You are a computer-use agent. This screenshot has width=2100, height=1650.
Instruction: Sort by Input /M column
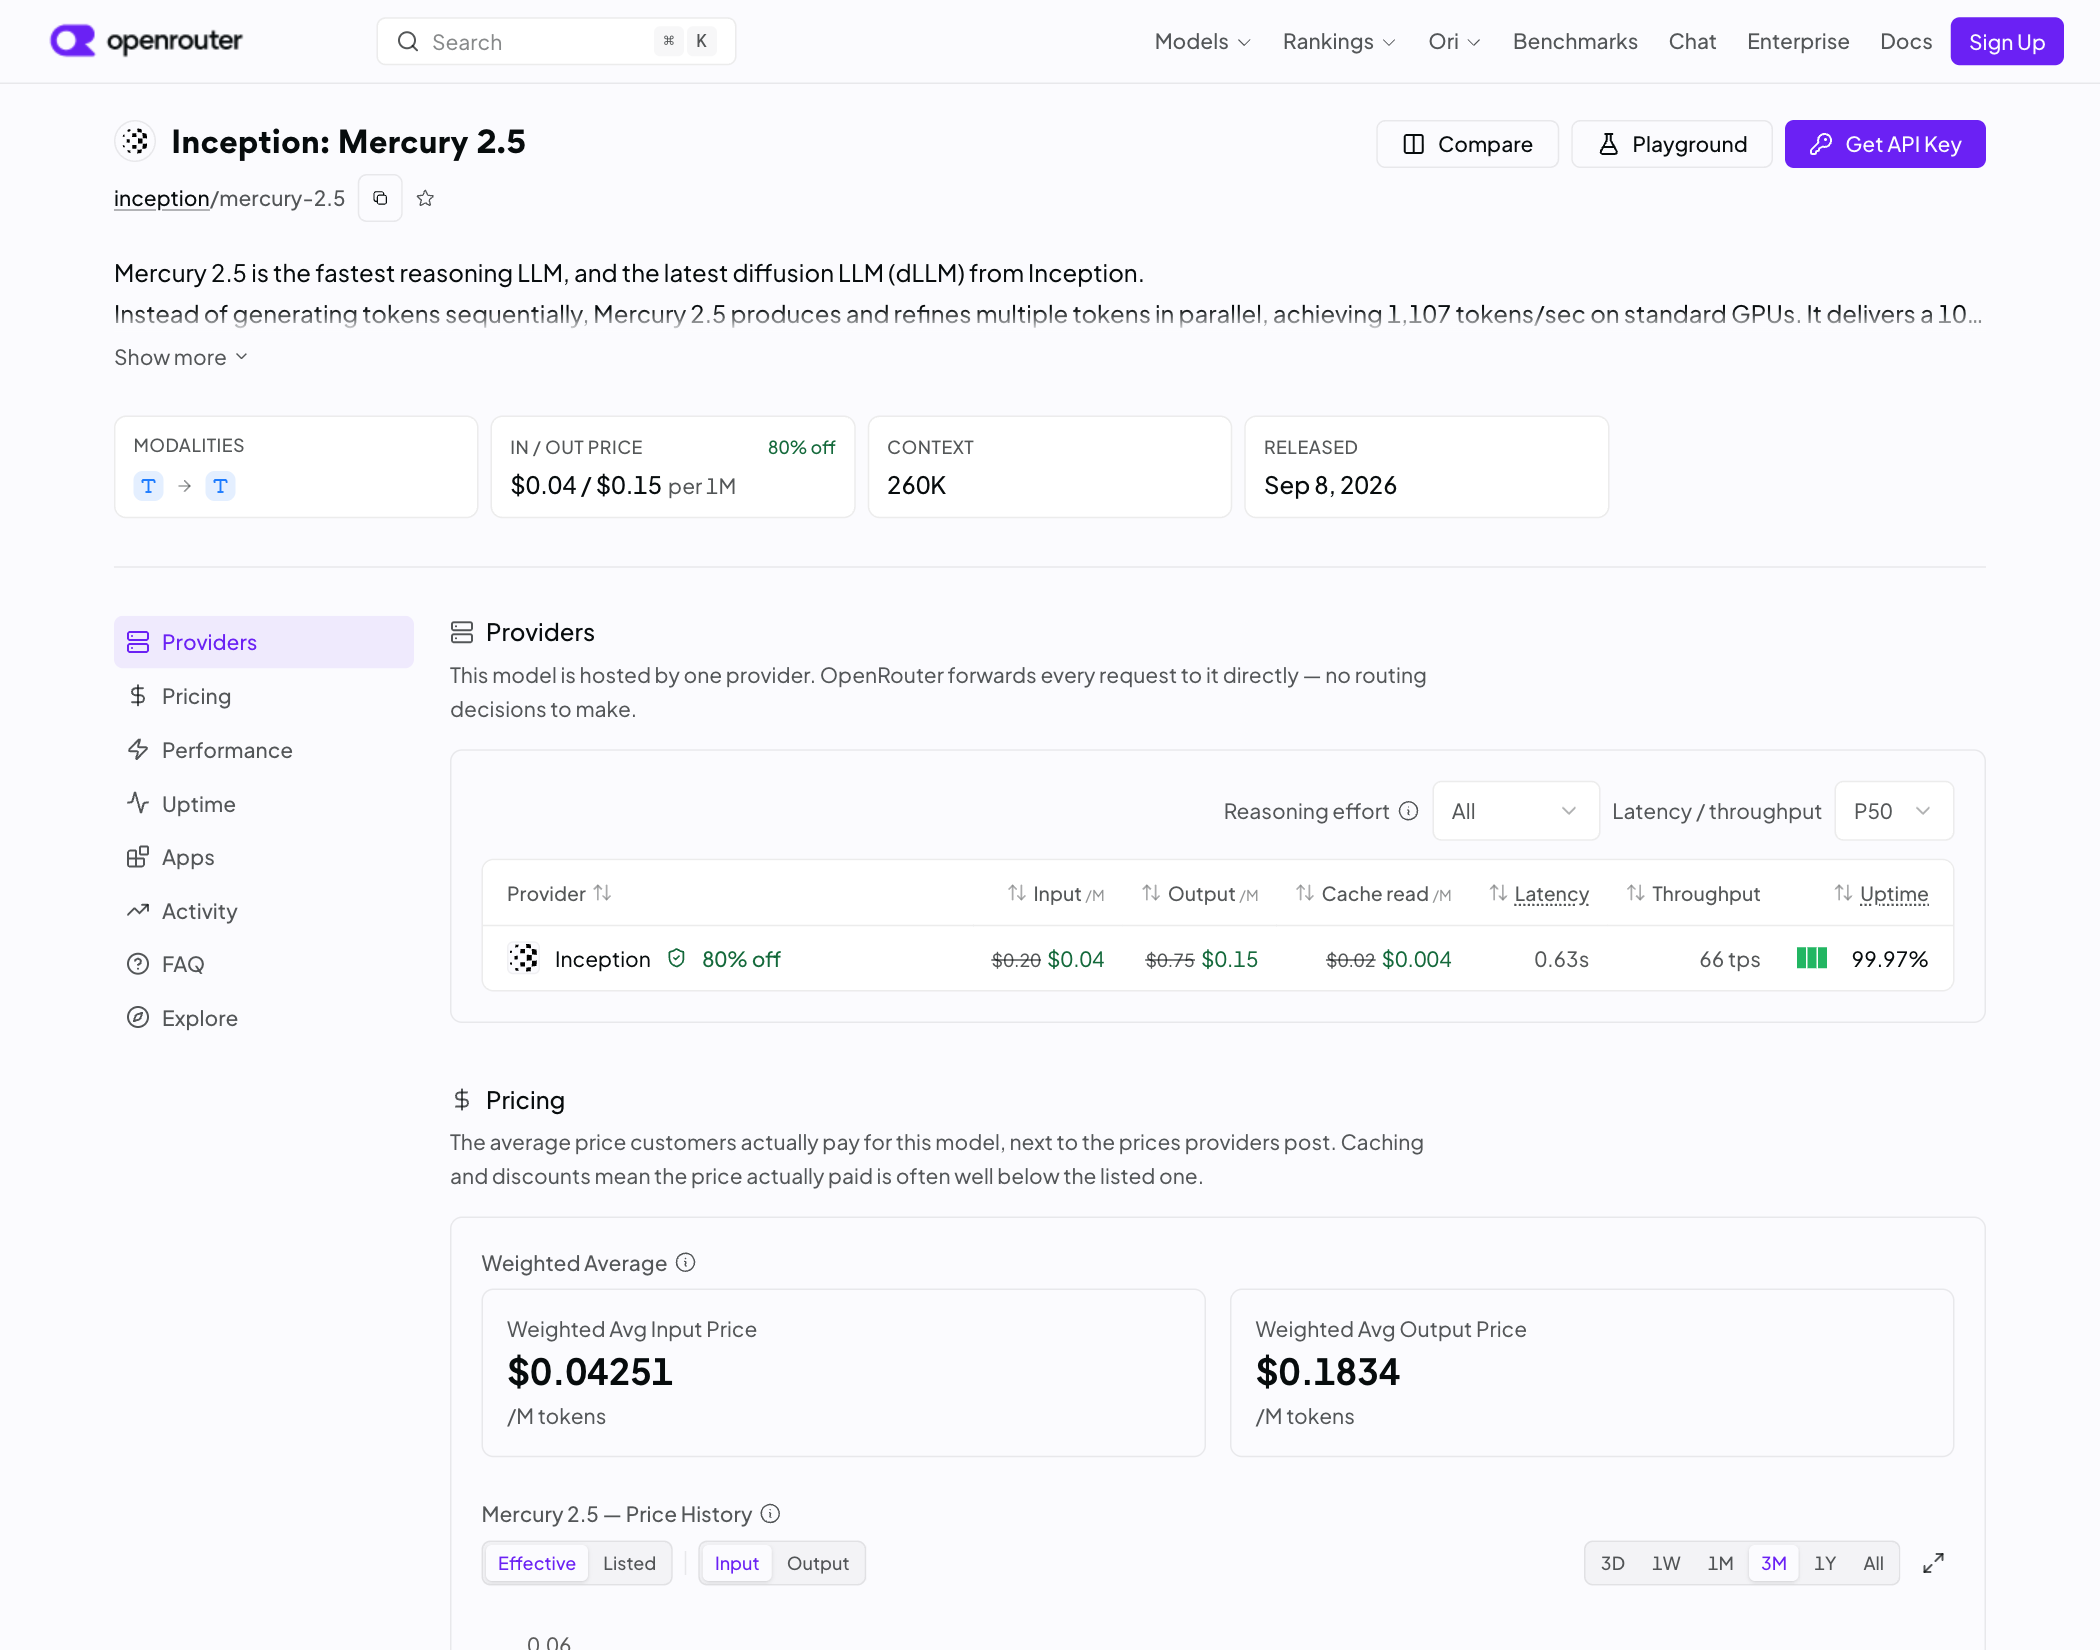[1055, 894]
